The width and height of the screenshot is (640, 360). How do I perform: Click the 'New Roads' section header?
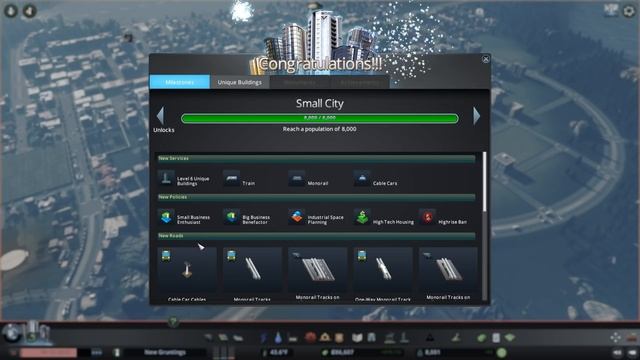(316, 236)
